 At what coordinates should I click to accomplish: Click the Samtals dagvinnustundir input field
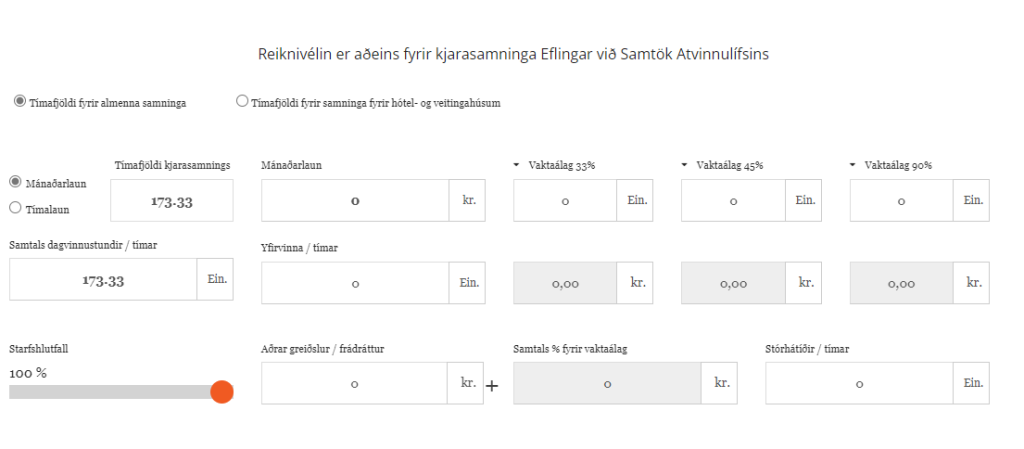click(x=103, y=281)
